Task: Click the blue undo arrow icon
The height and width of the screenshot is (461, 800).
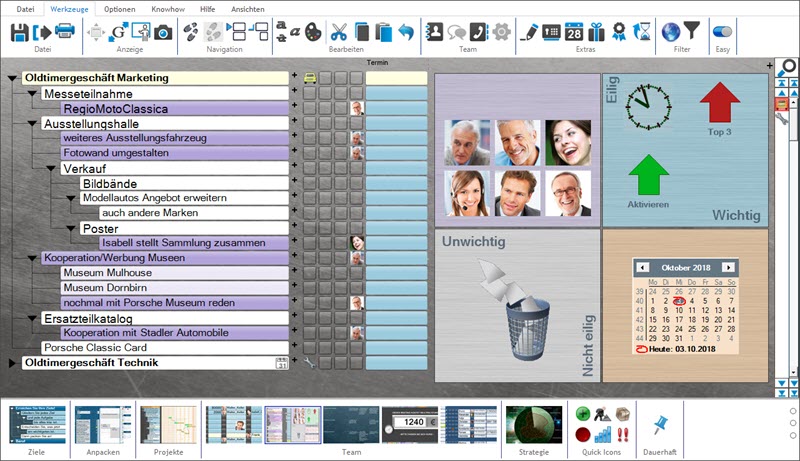Action: click(x=406, y=32)
